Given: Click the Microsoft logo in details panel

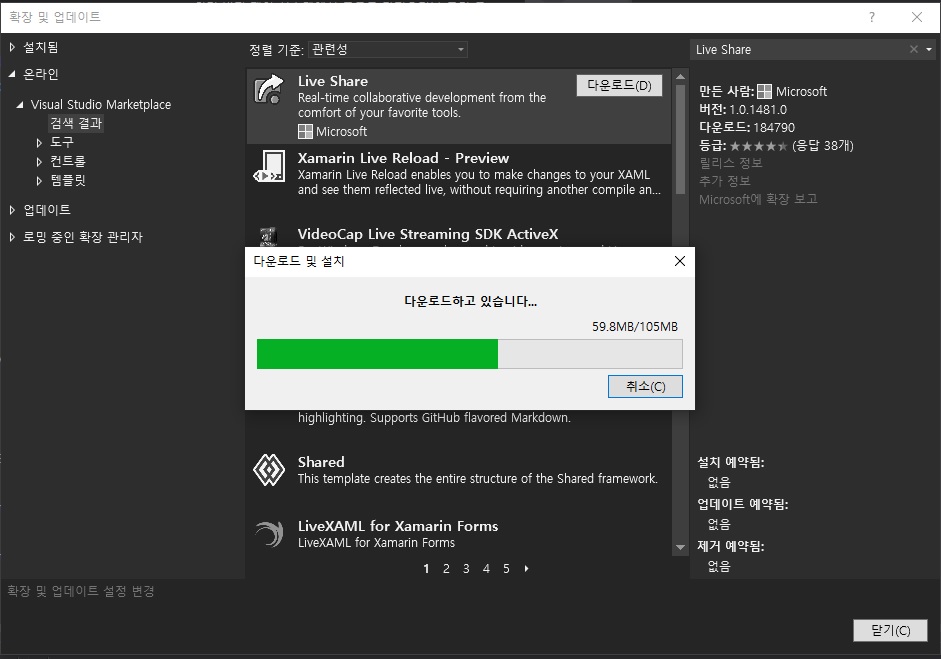Looking at the screenshot, I should tap(764, 92).
